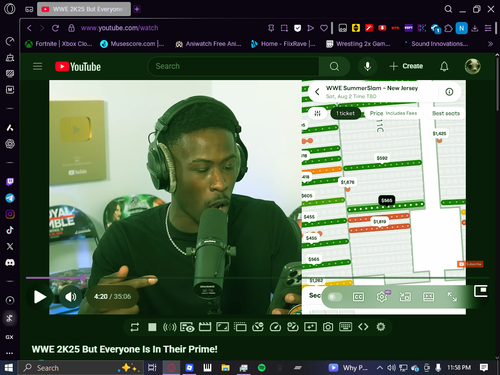Enable theater mode on the player
Screen dimensions: 500x375
(428, 297)
